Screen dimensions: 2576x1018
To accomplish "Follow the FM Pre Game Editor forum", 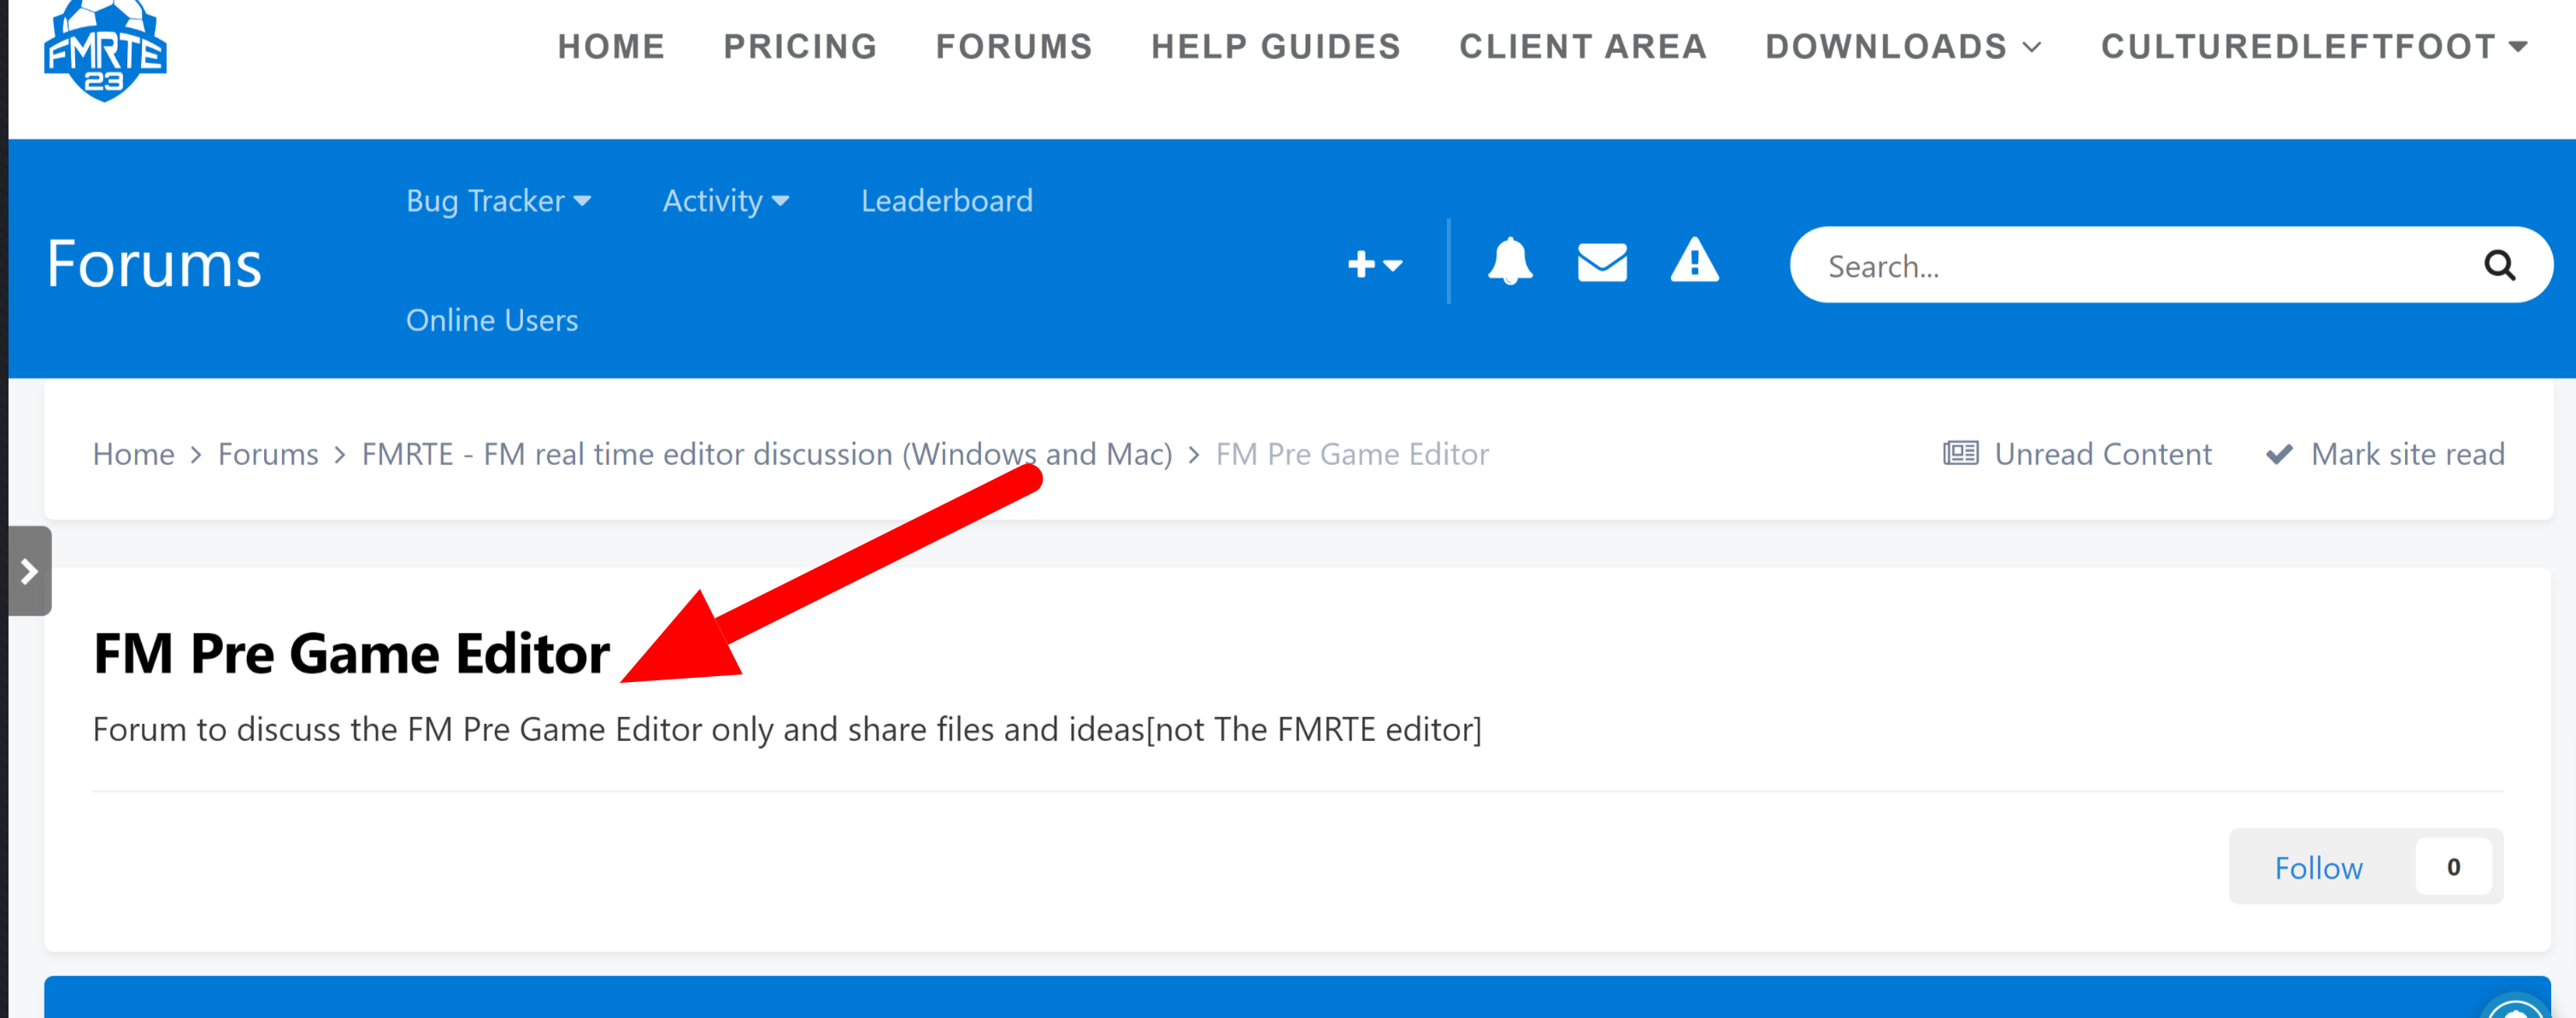I will pos(2318,867).
